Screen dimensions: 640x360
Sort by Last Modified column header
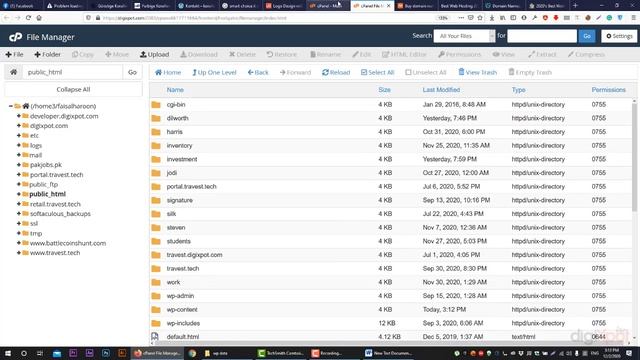click(x=441, y=90)
